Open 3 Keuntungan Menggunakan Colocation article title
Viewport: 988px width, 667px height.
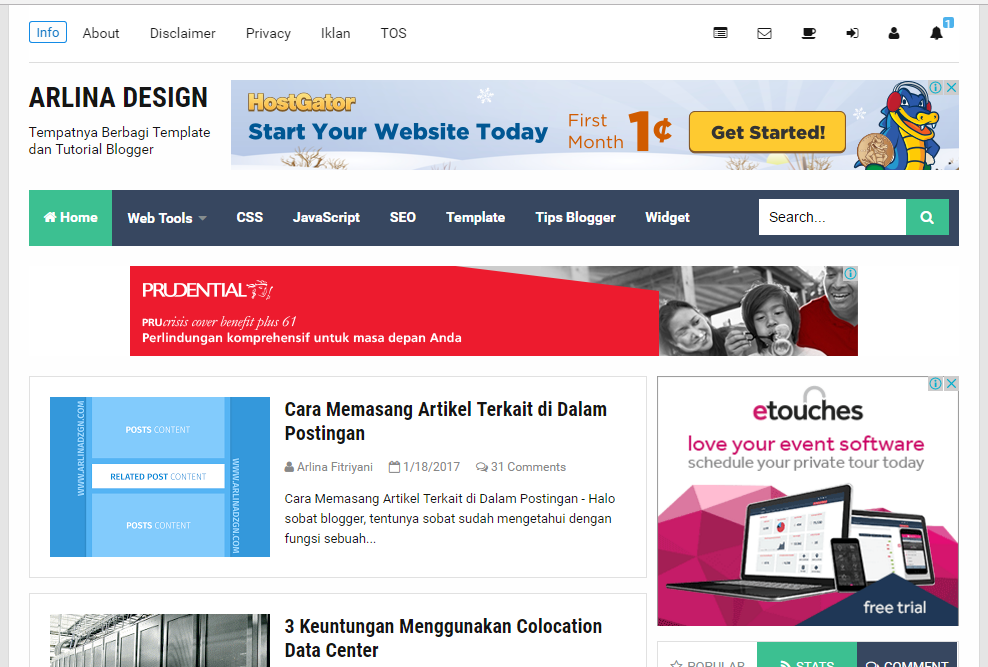(443, 638)
